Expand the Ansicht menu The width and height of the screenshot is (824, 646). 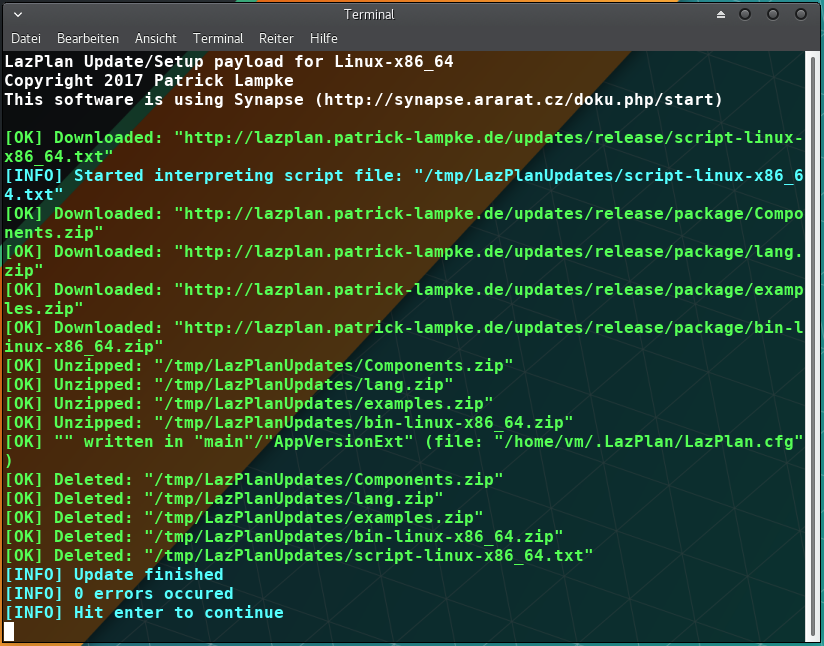tap(156, 38)
